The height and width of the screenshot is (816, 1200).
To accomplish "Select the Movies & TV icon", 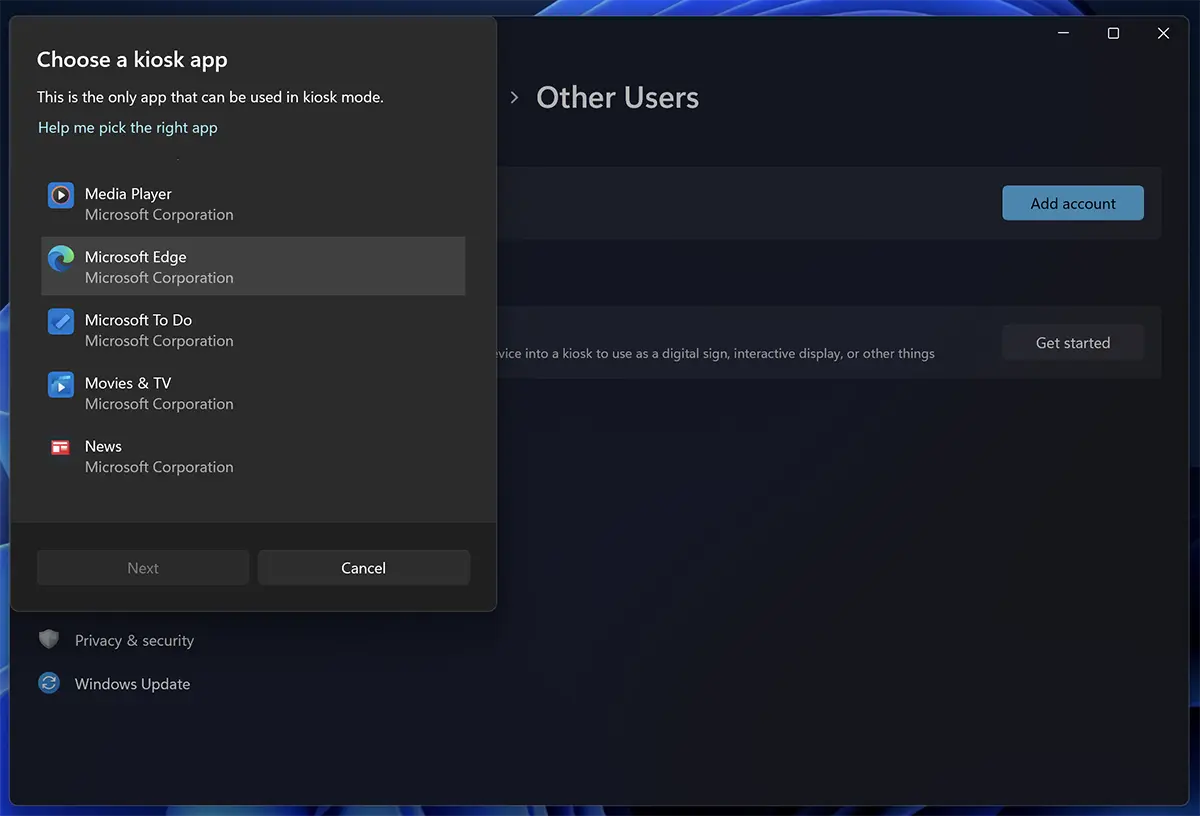I will 61,384.
